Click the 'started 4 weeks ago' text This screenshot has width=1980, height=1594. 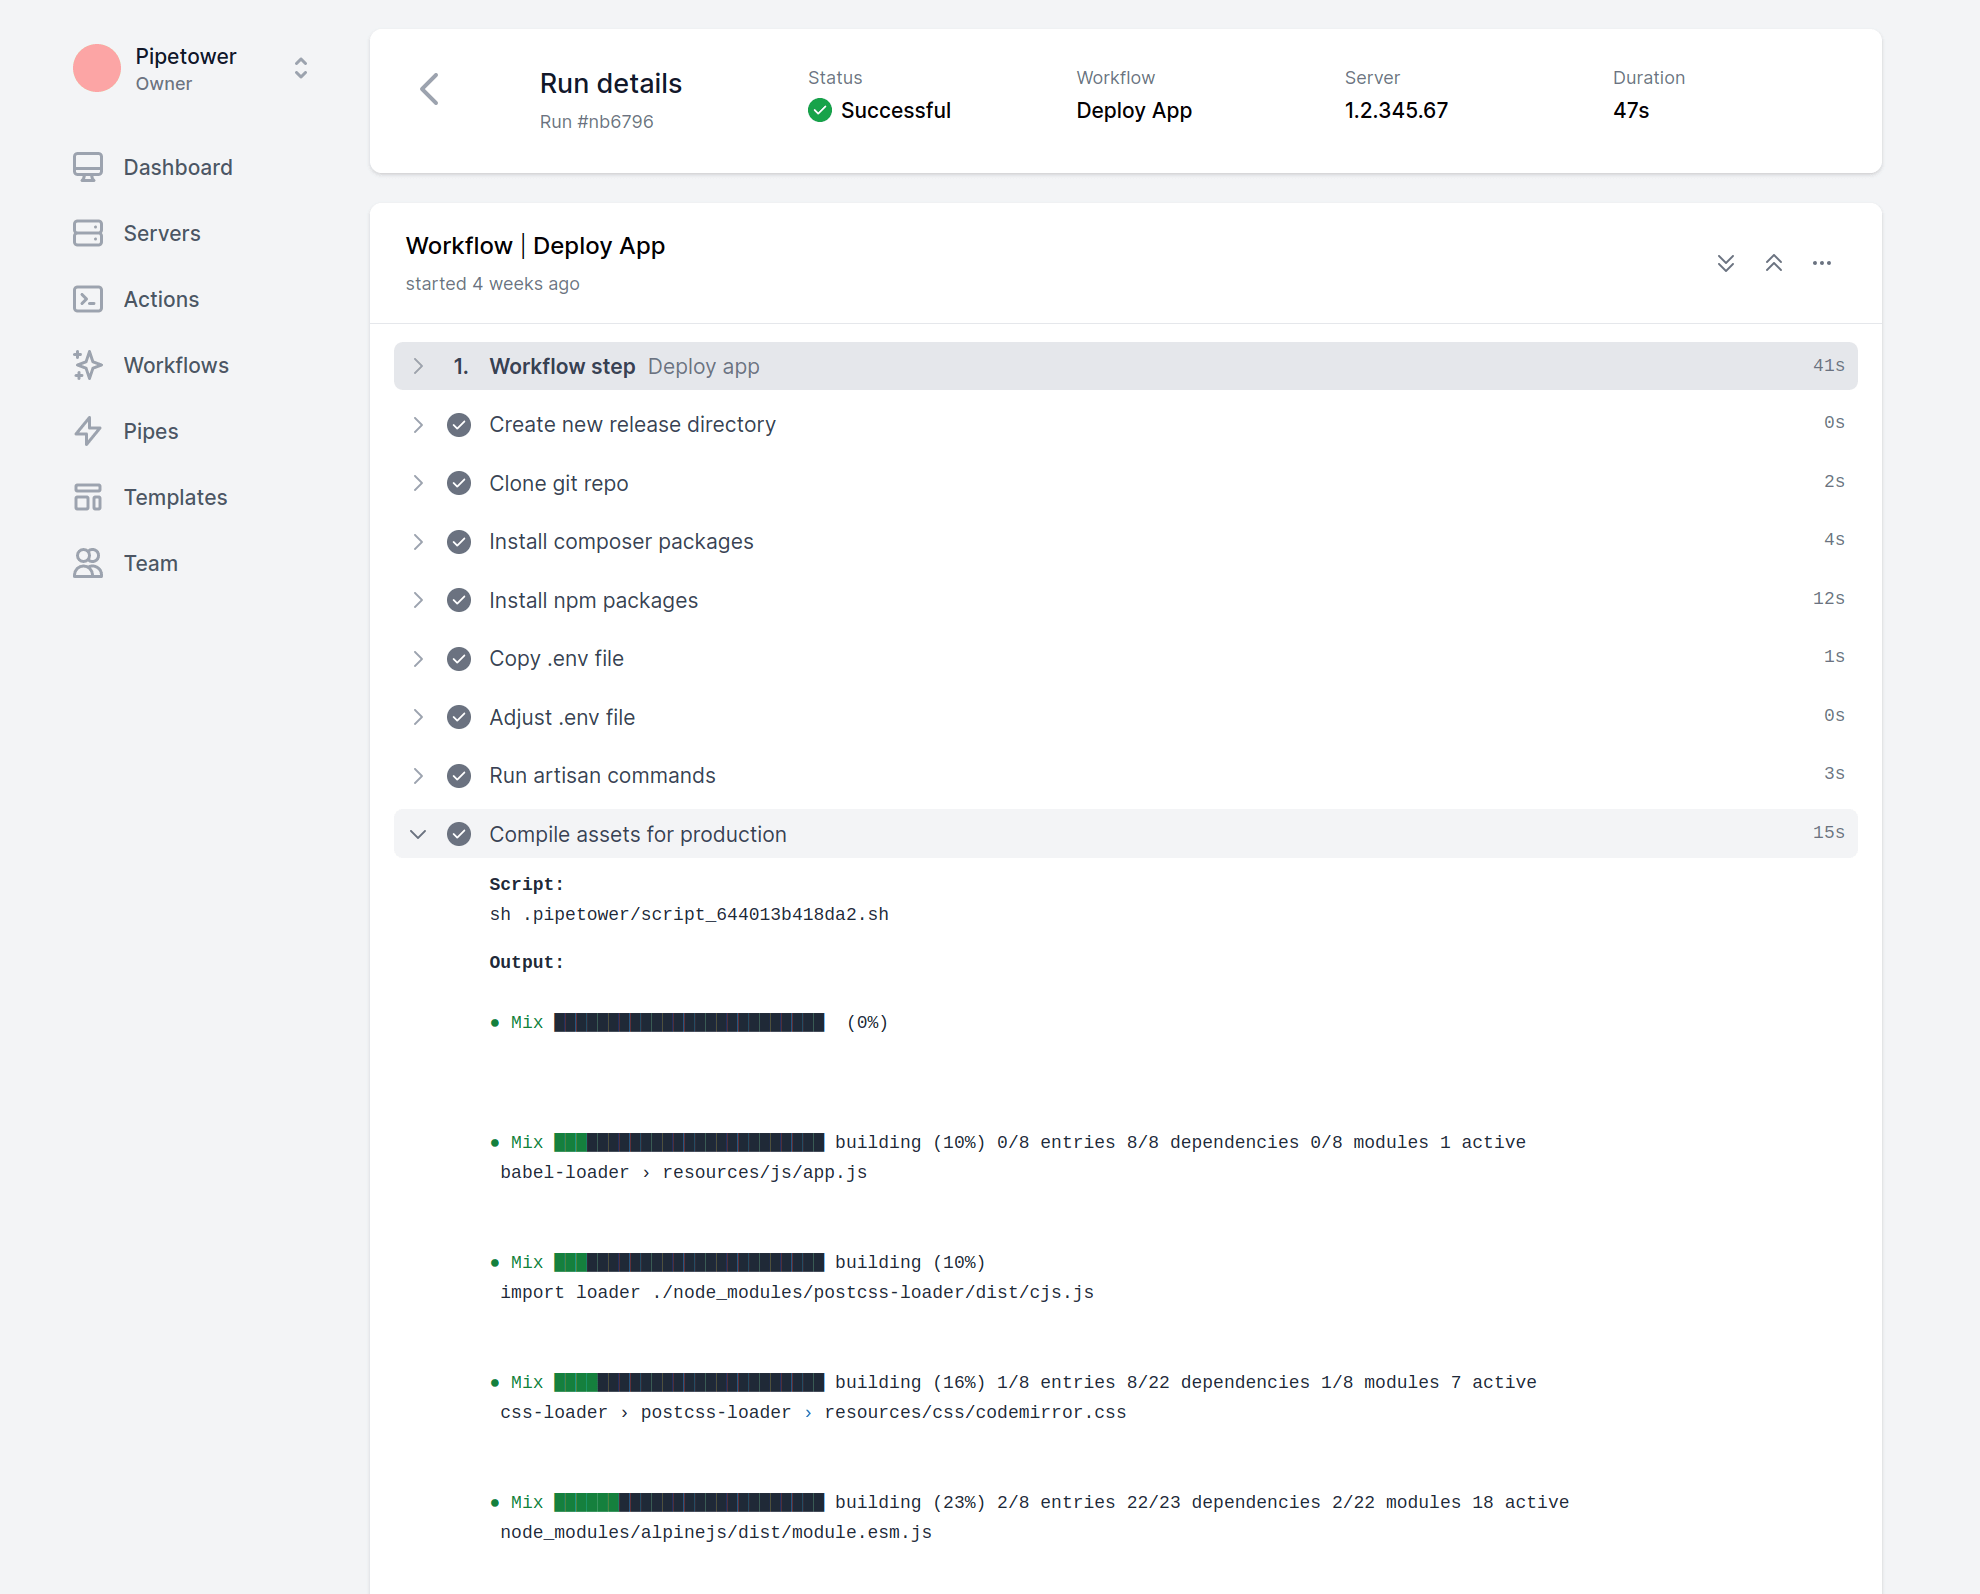pyautogui.click(x=492, y=284)
